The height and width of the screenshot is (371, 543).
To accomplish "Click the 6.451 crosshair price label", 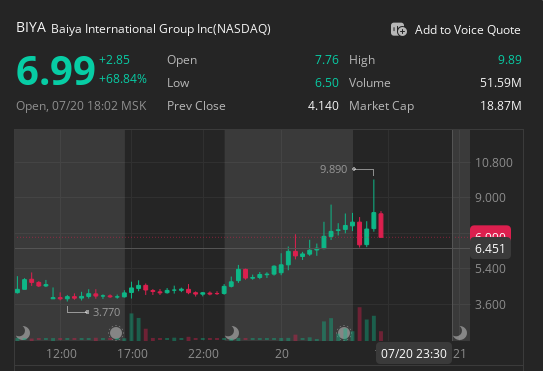I will click(x=490, y=249).
